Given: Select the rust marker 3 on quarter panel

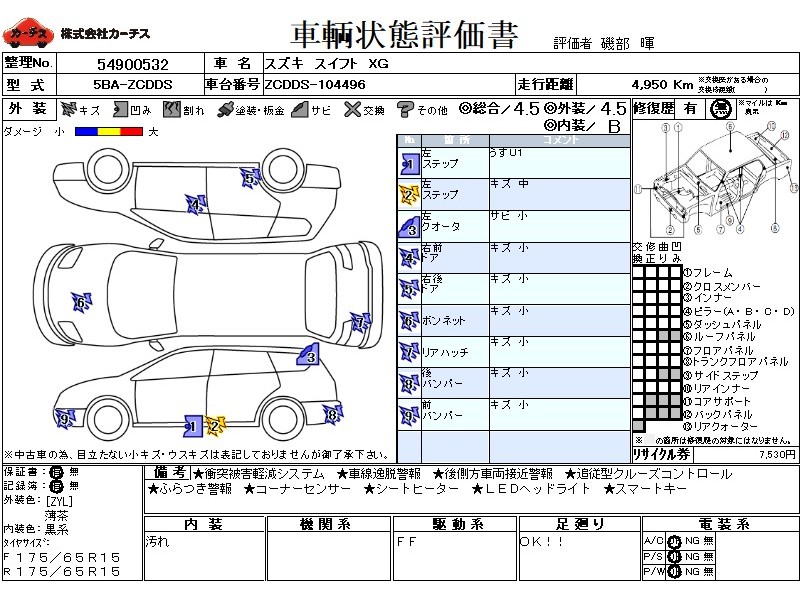Looking at the screenshot, I should coord(308,355).
